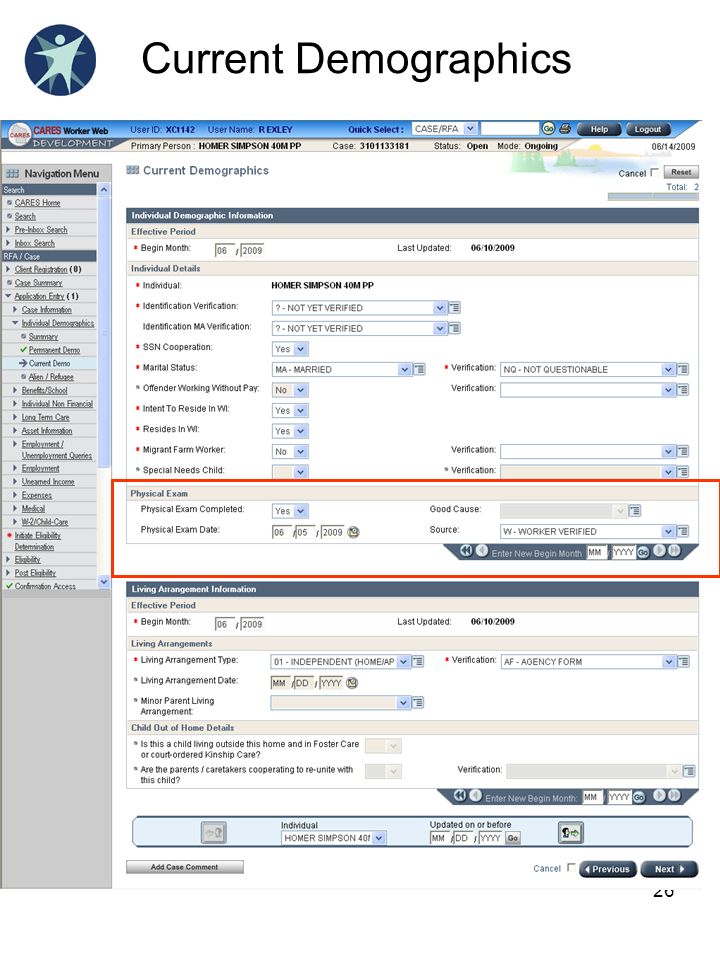This screenshot has height=960, width=720.
Task: Click the Physical Exam Date year field
Action: (332, 532)
